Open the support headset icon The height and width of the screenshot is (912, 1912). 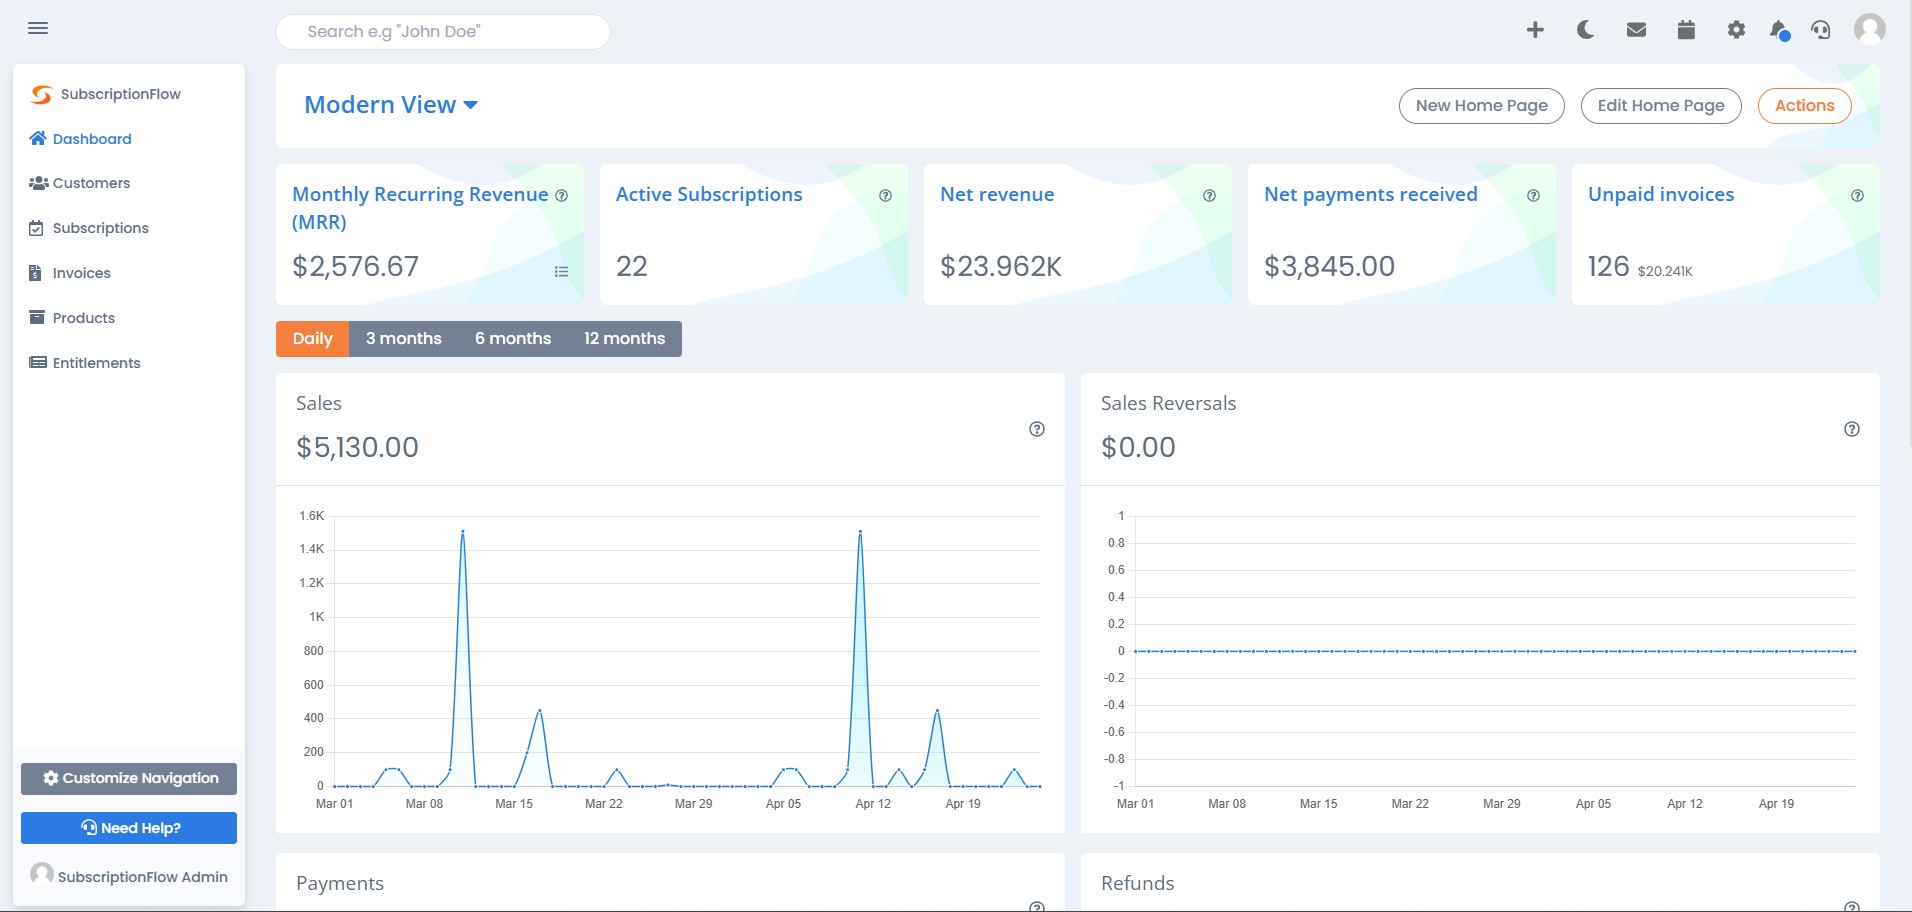[x=1822, y=29]
